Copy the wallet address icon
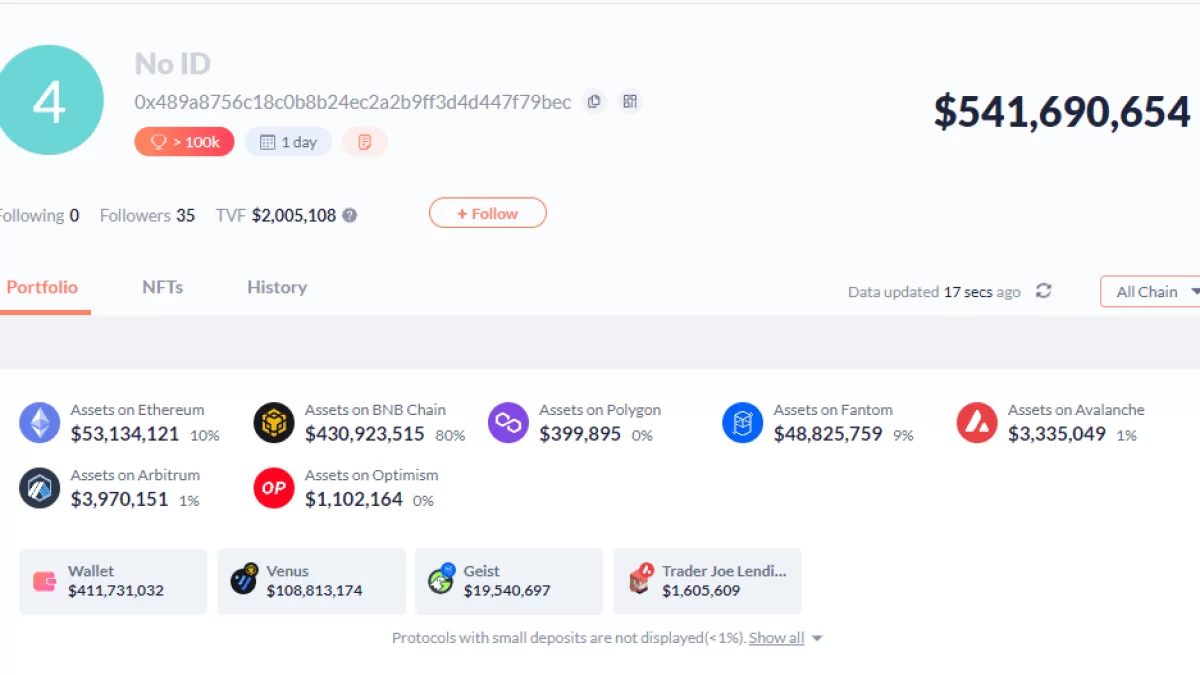1200x675 pixels. click(594, 102)
